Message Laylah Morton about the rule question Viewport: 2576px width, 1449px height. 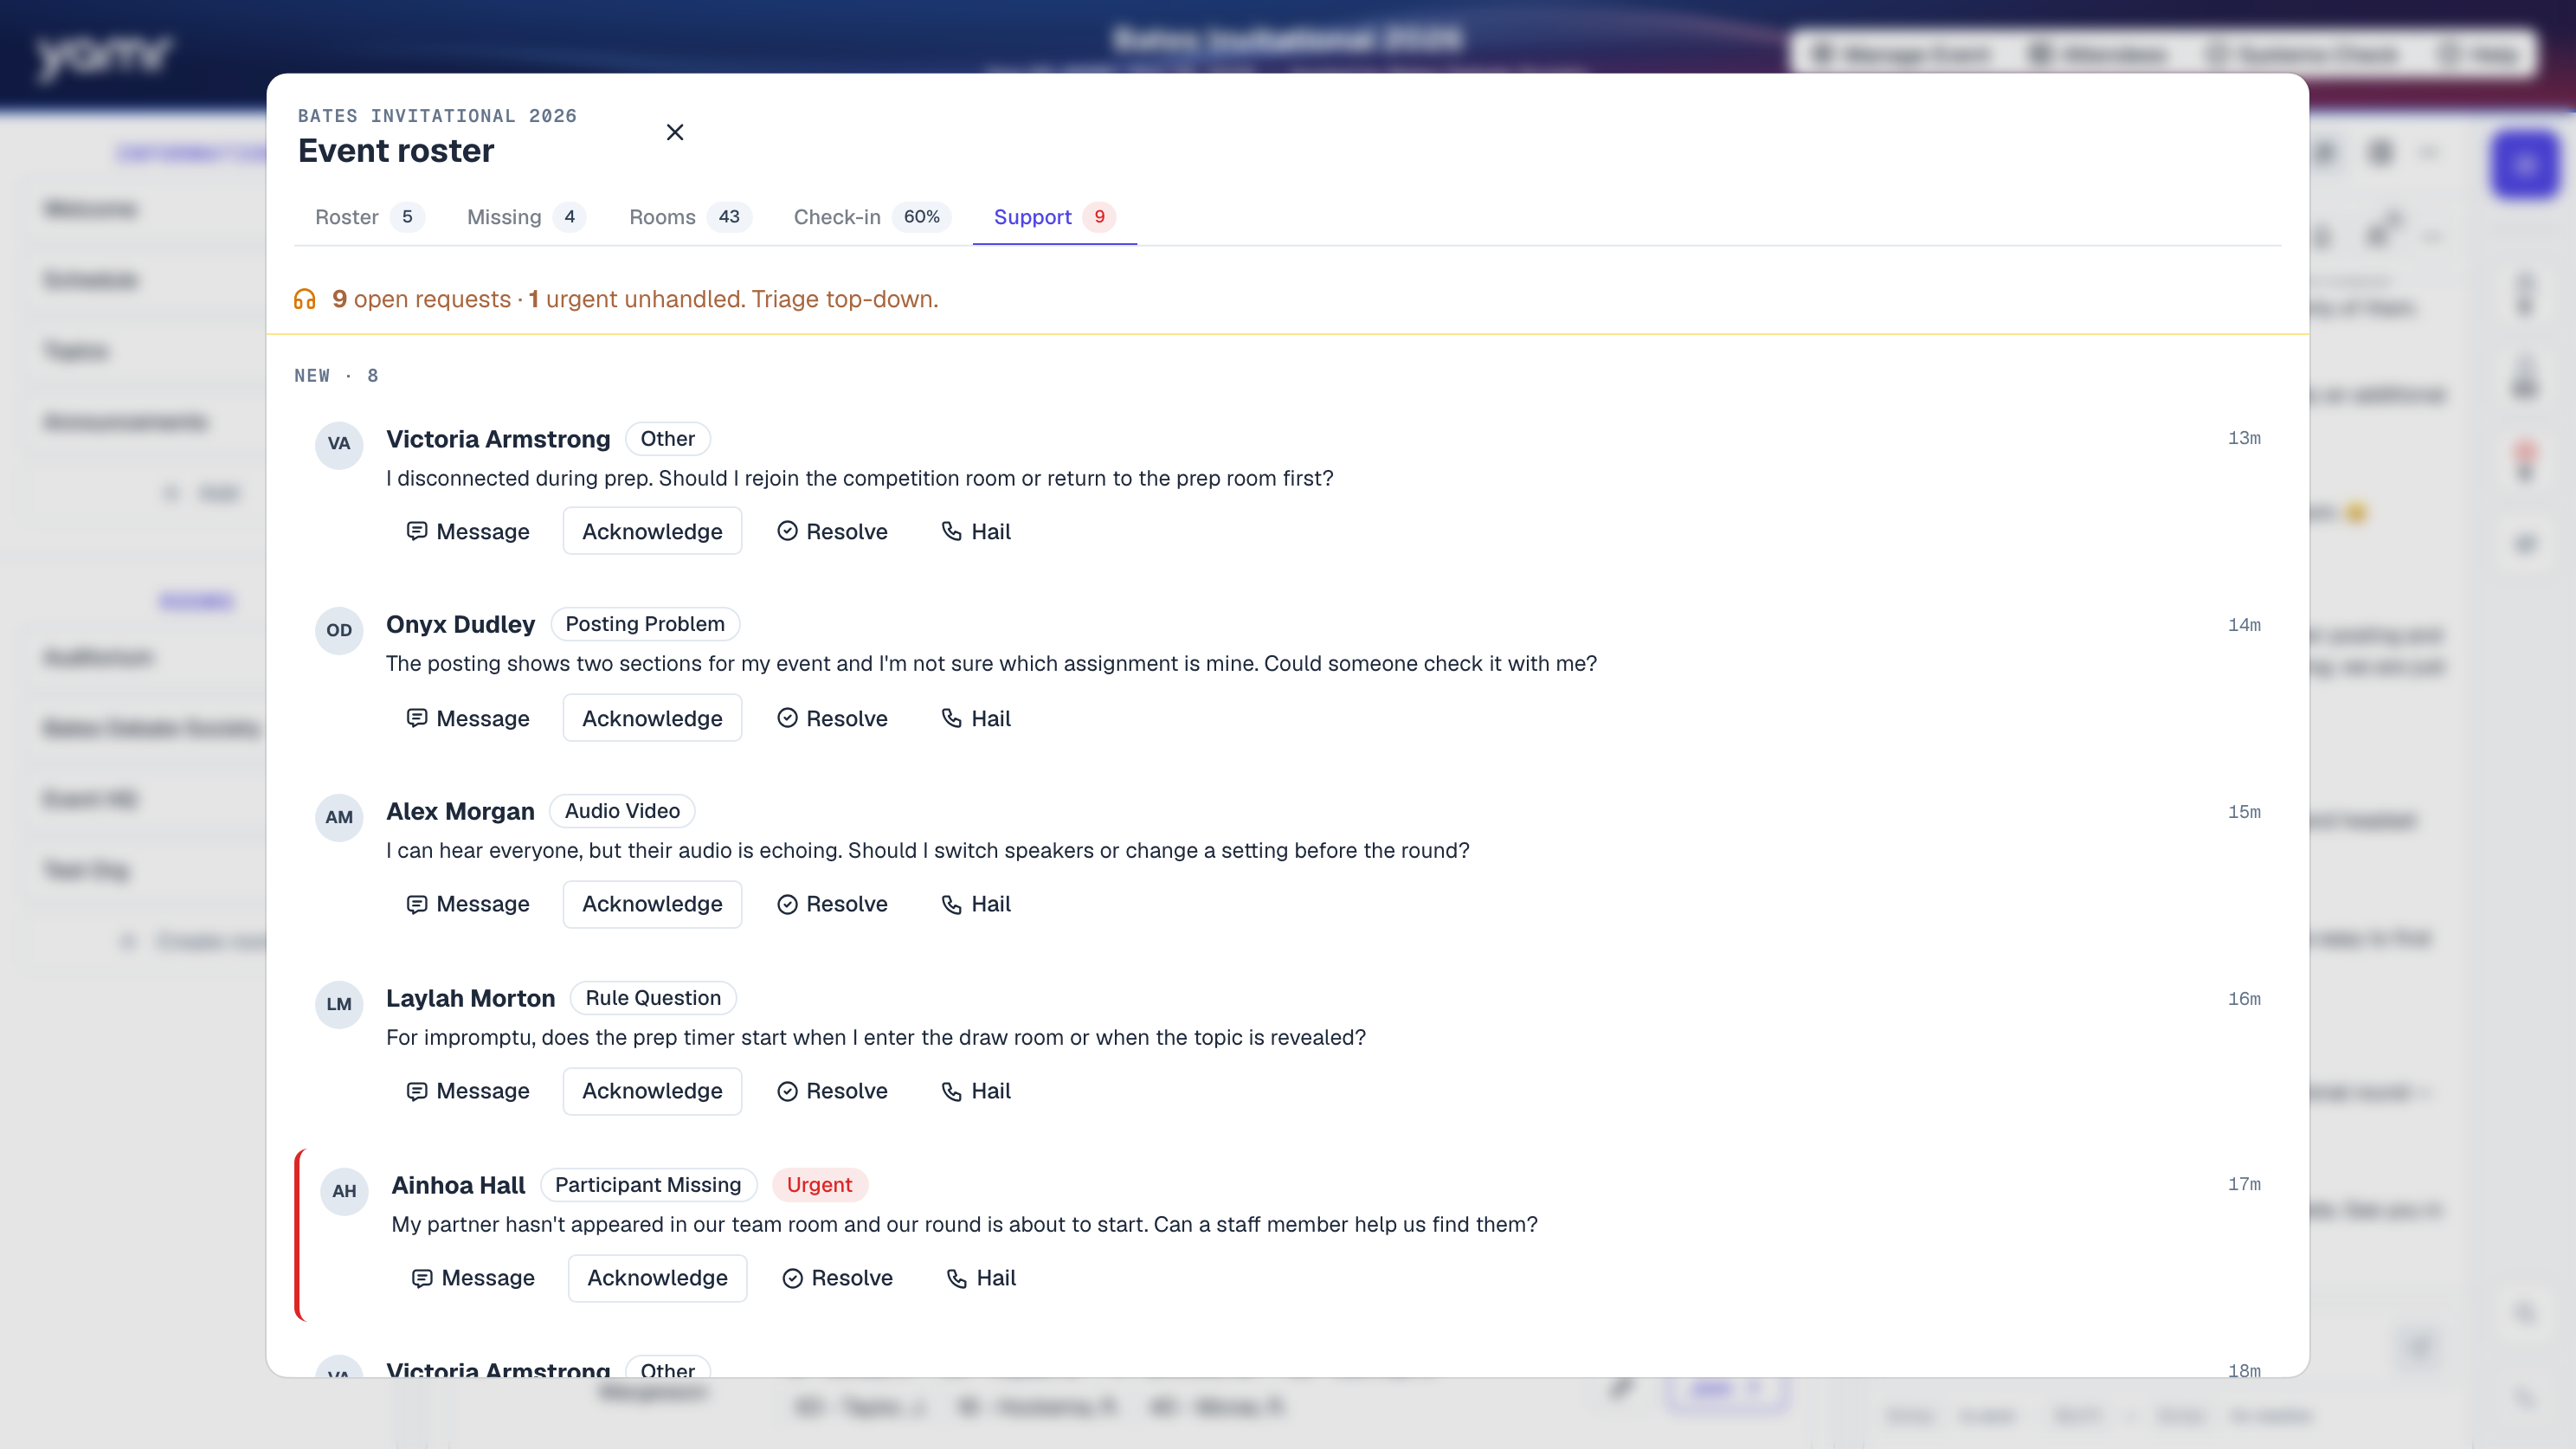click(x=468, y=1091)
